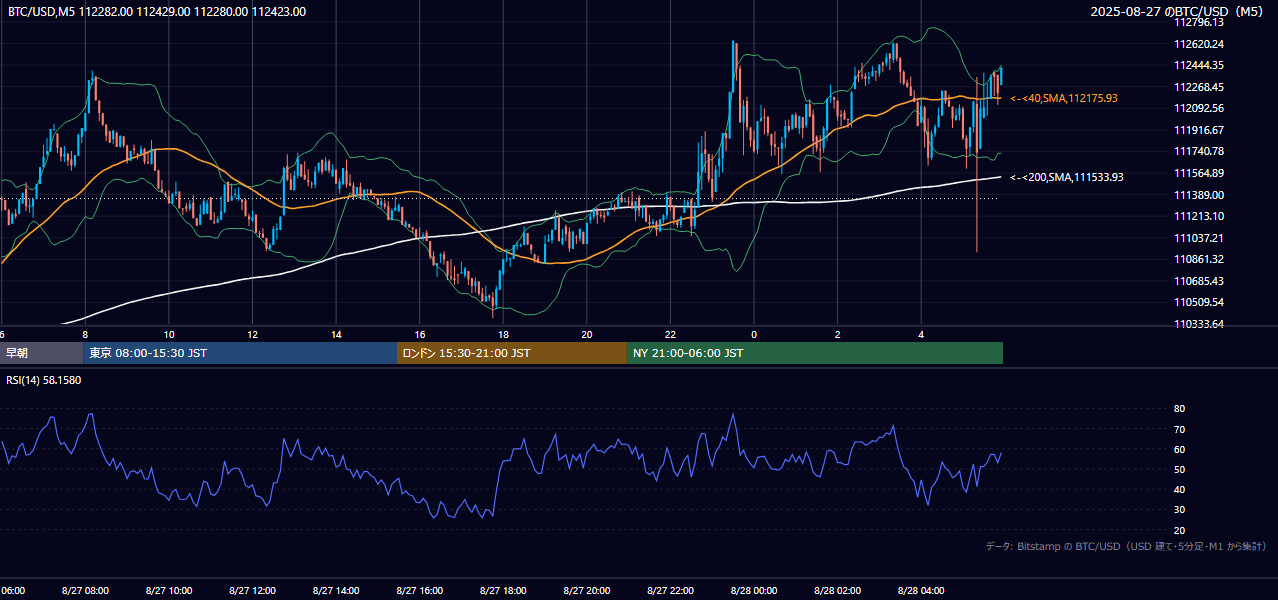Click the 8/27 22:00 date label
1278x600 pixels.
pos(669,591)
